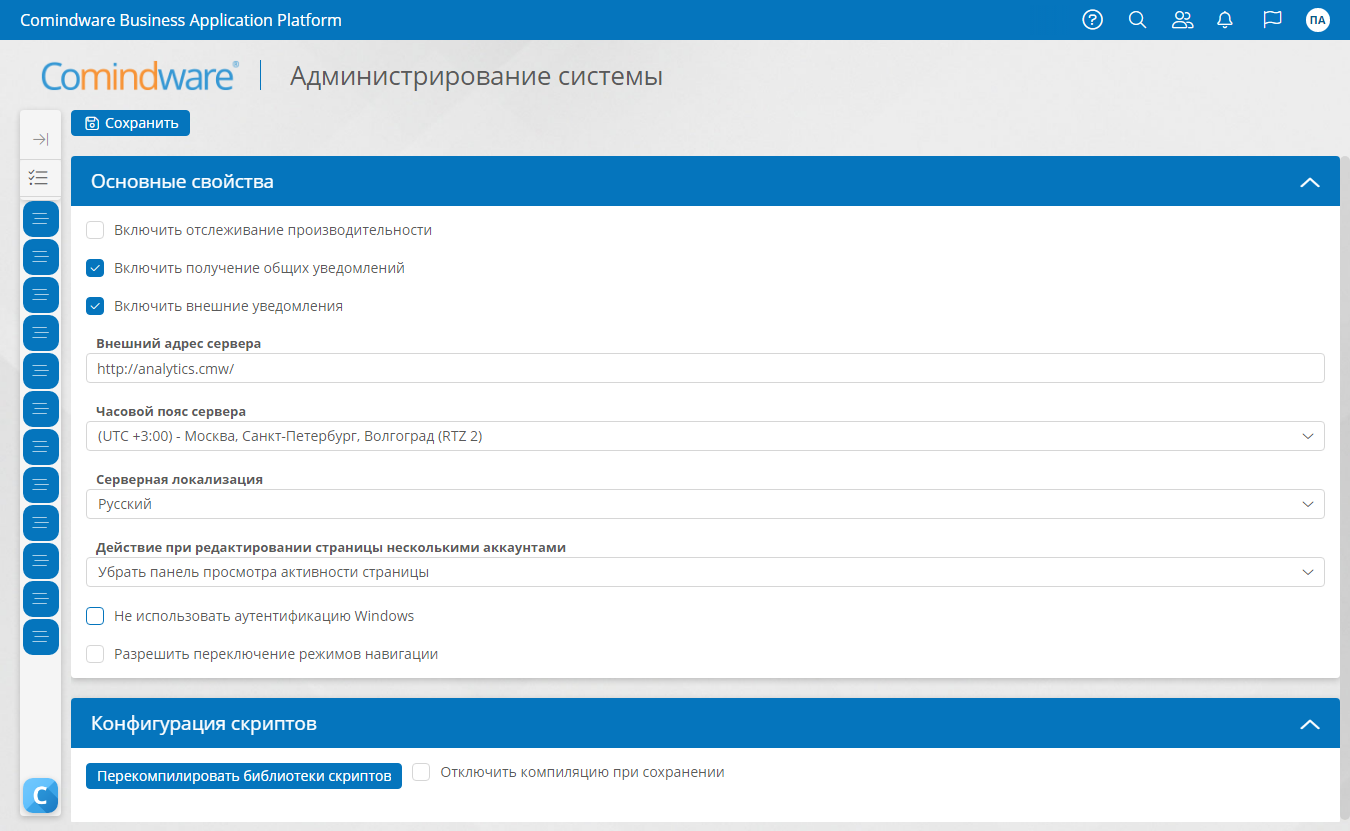Click the Действие при редактировании страницы label

(331, 547)
